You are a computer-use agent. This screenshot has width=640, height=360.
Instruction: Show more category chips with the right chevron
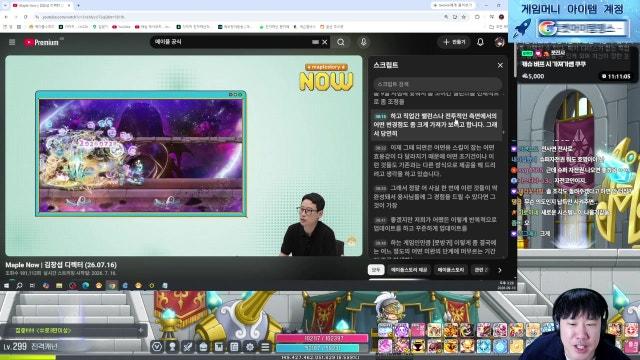point(500,270)
